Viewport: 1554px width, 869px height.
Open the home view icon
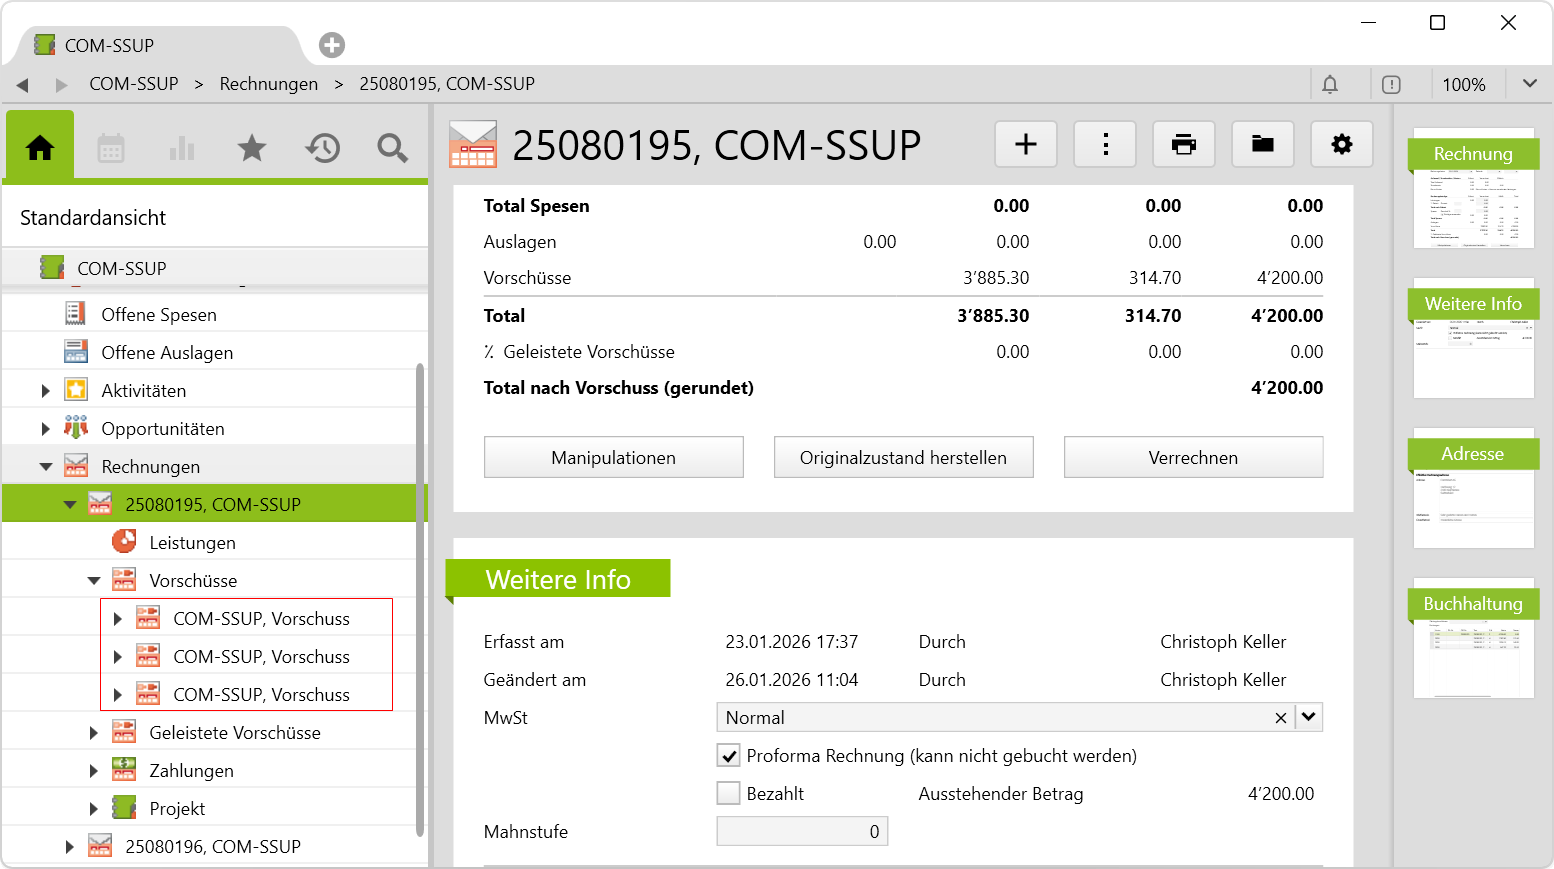[40, 148]
